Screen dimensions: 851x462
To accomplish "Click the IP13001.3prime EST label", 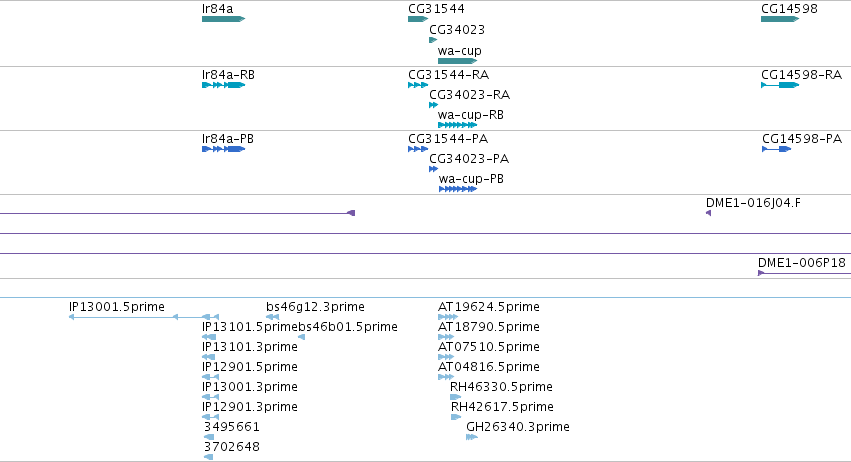I will pyautogui.click(x=250, y=387).
